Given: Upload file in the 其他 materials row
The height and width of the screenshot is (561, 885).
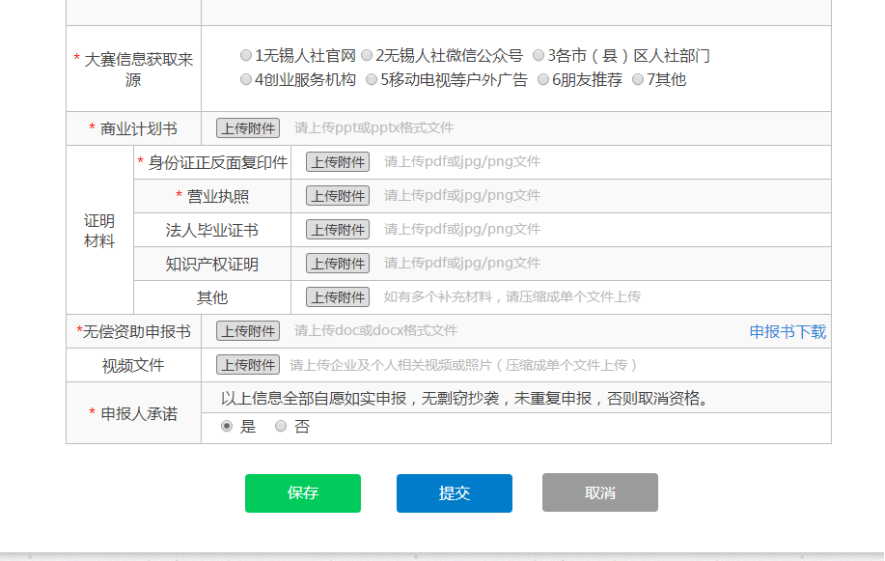Looking at the screenshot, I should pyautogui.click(x=337, y=298).
